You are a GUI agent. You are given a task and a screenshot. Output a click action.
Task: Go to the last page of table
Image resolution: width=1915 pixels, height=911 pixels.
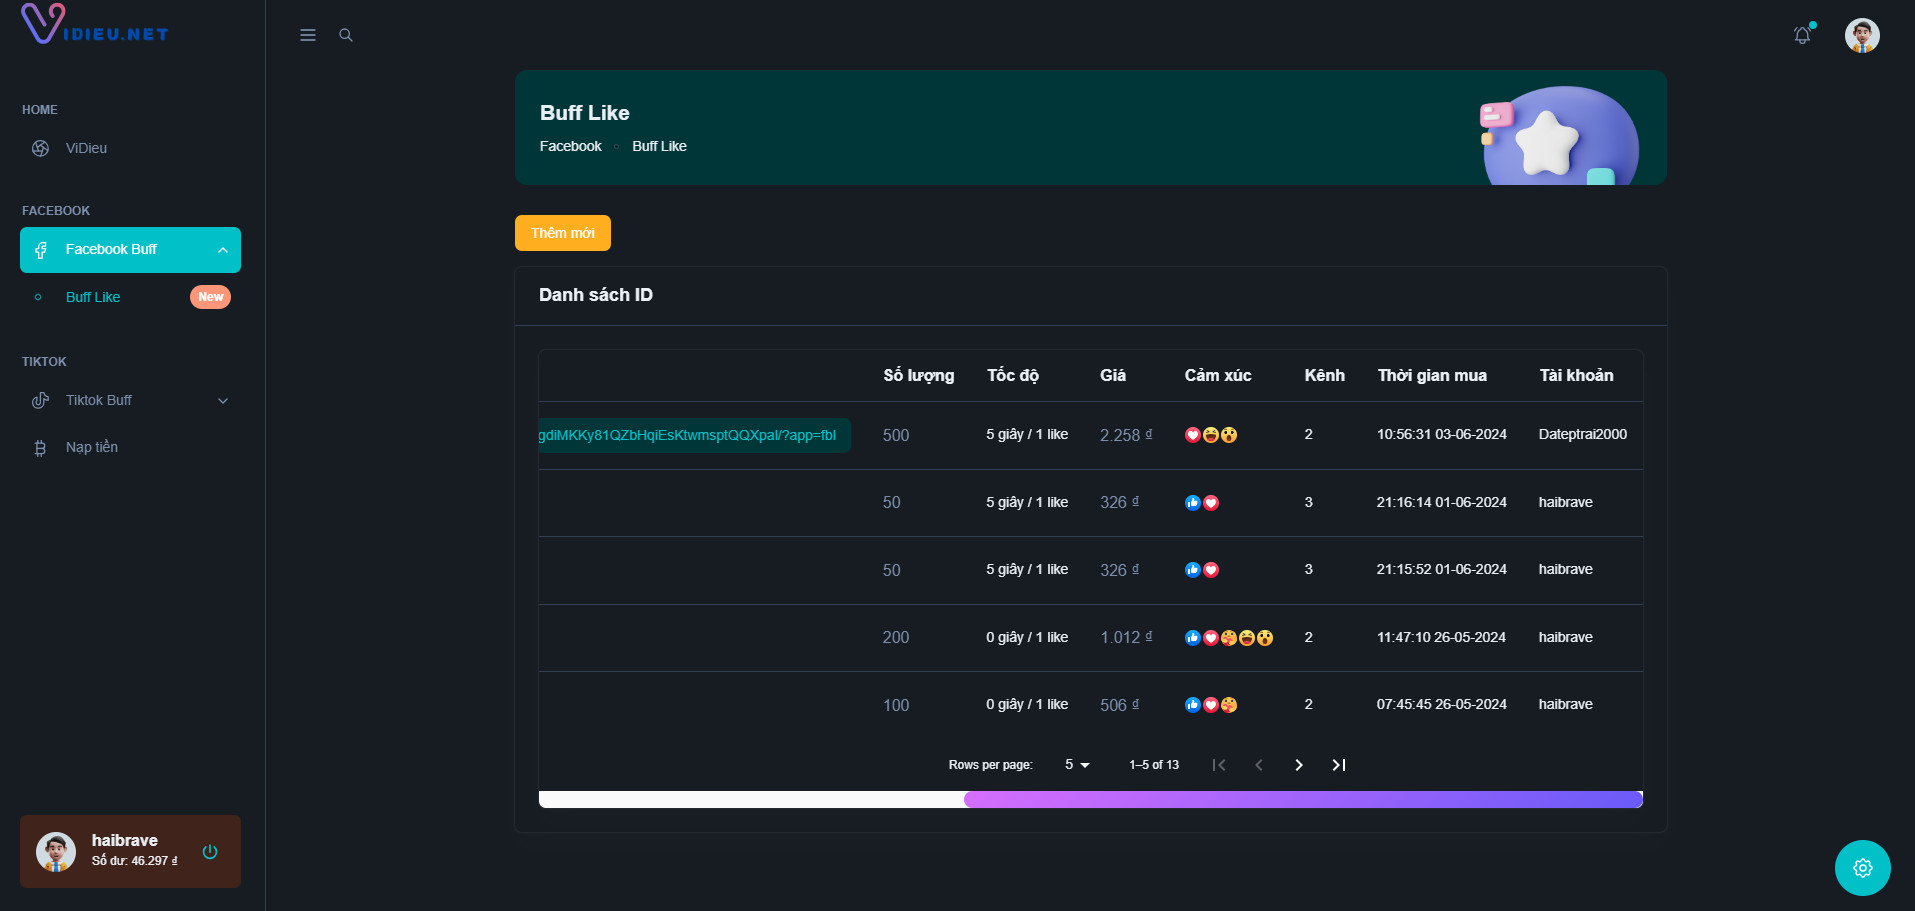pos(1339,765)
